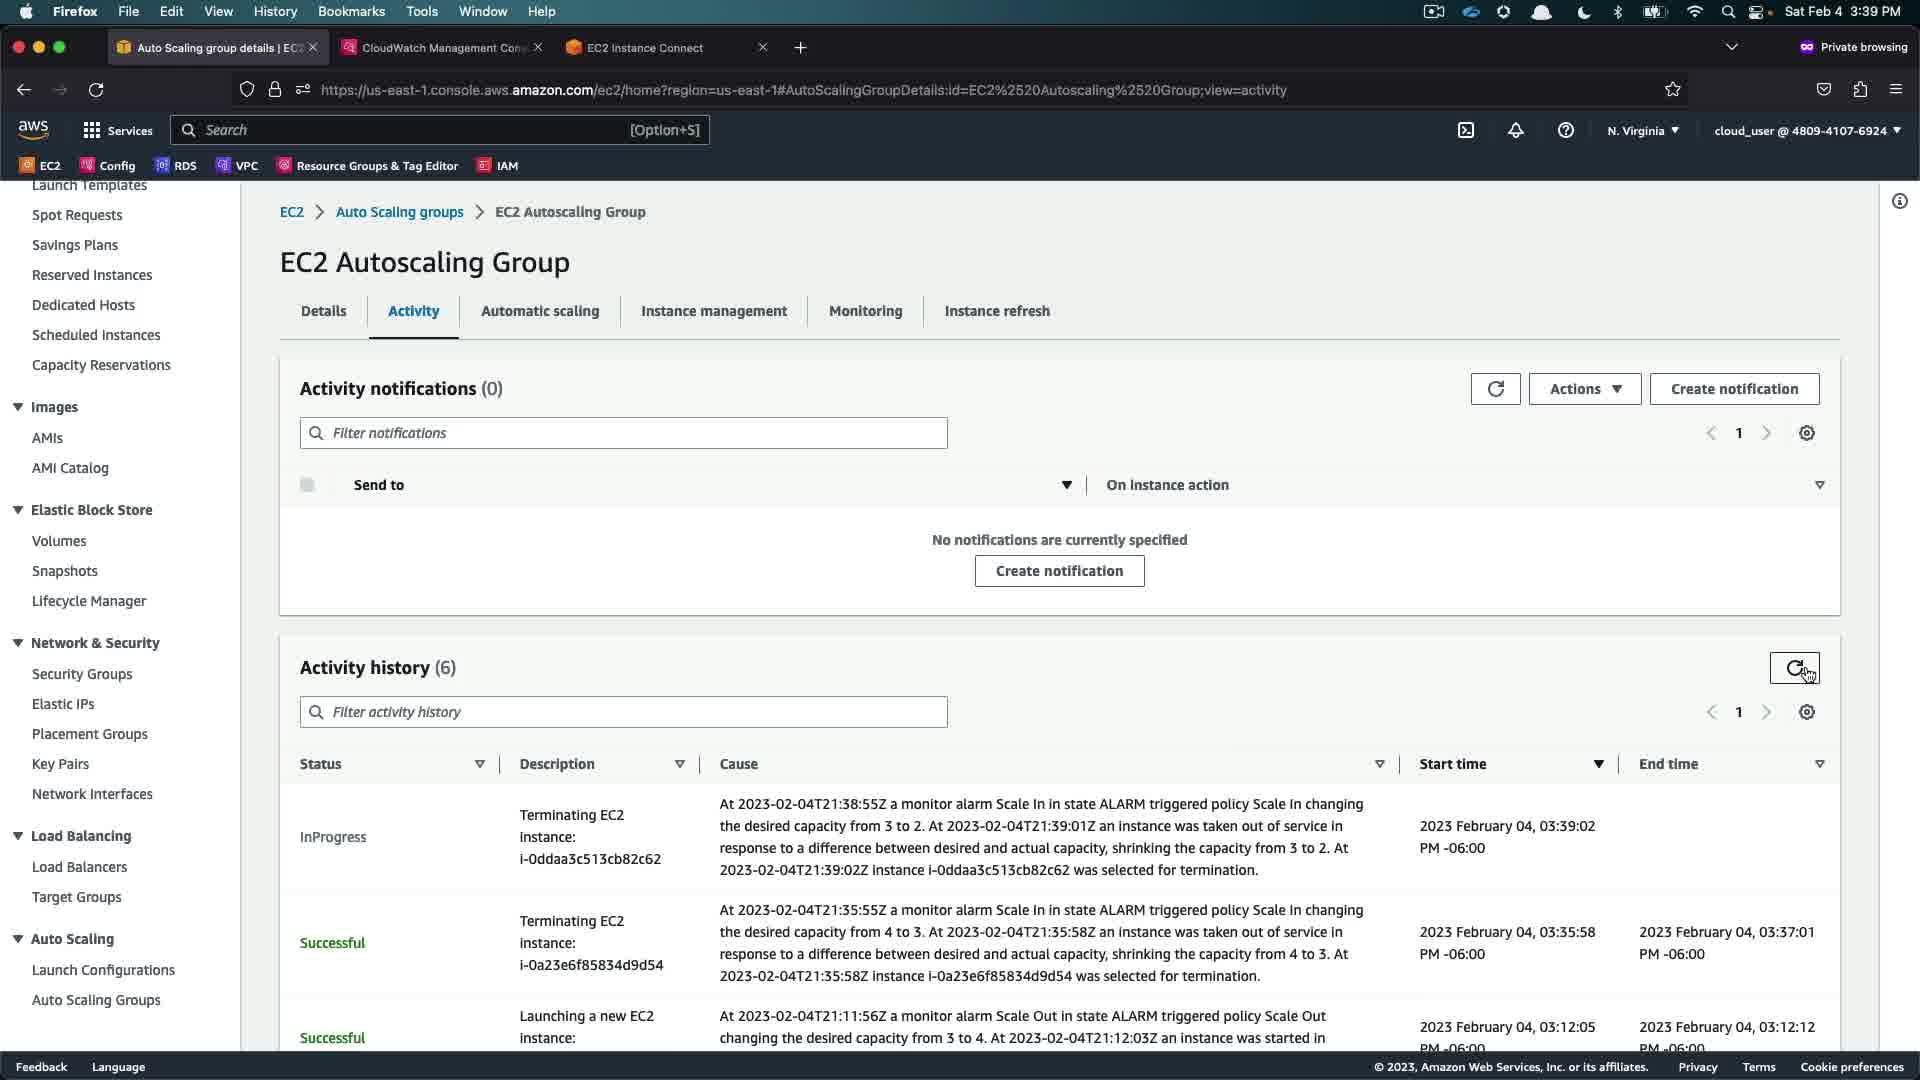This screenshot has height=1080, width=1920.
Task: Open Activity notifications preferences gear
Action: point(1807,433)
